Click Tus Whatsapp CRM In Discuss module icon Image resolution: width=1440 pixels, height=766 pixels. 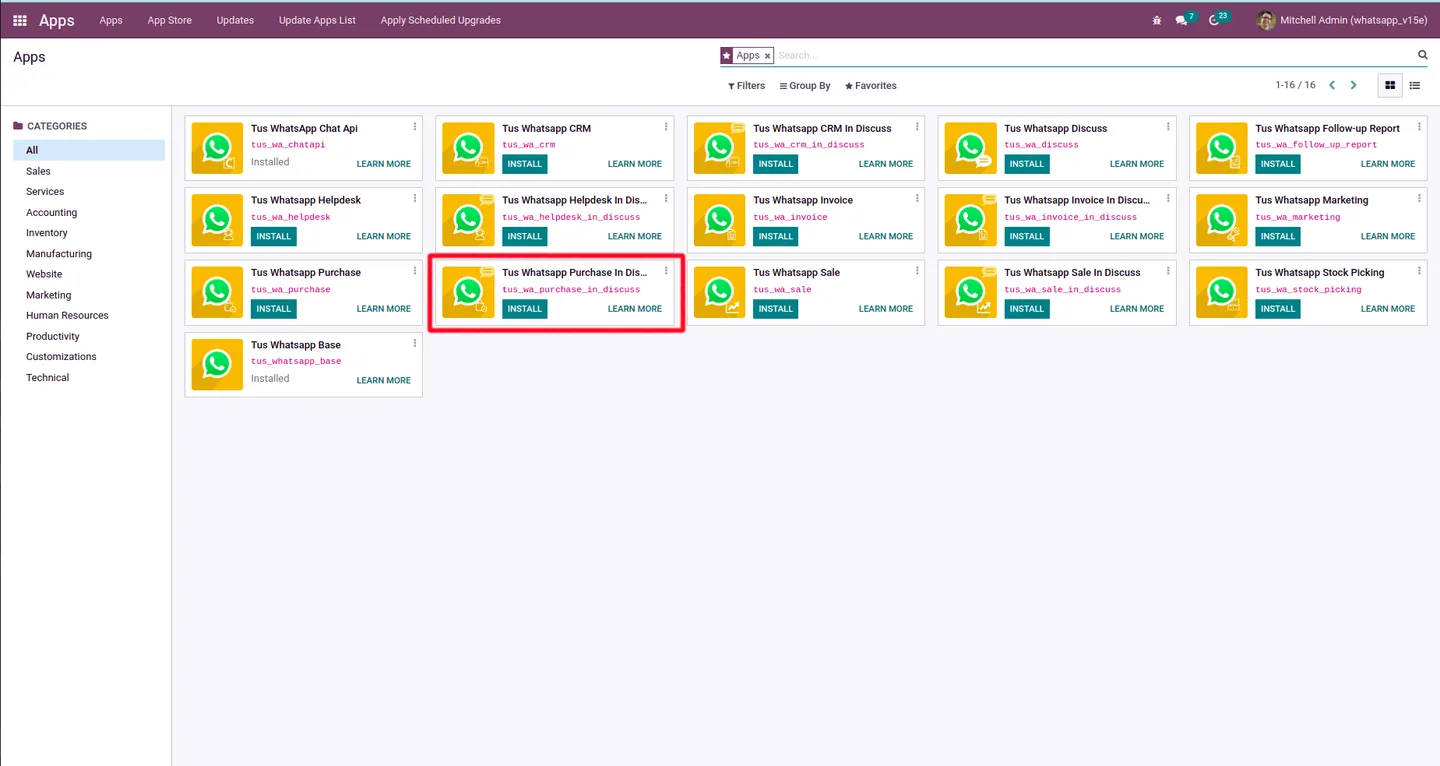[719, 148]
